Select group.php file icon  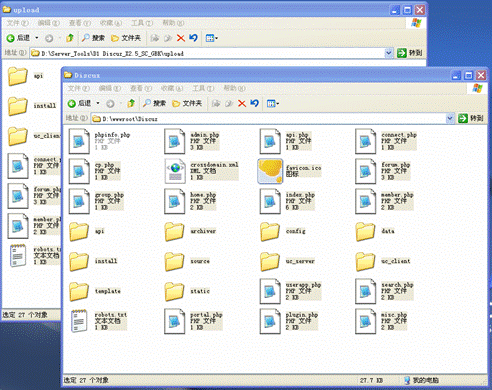79,201
